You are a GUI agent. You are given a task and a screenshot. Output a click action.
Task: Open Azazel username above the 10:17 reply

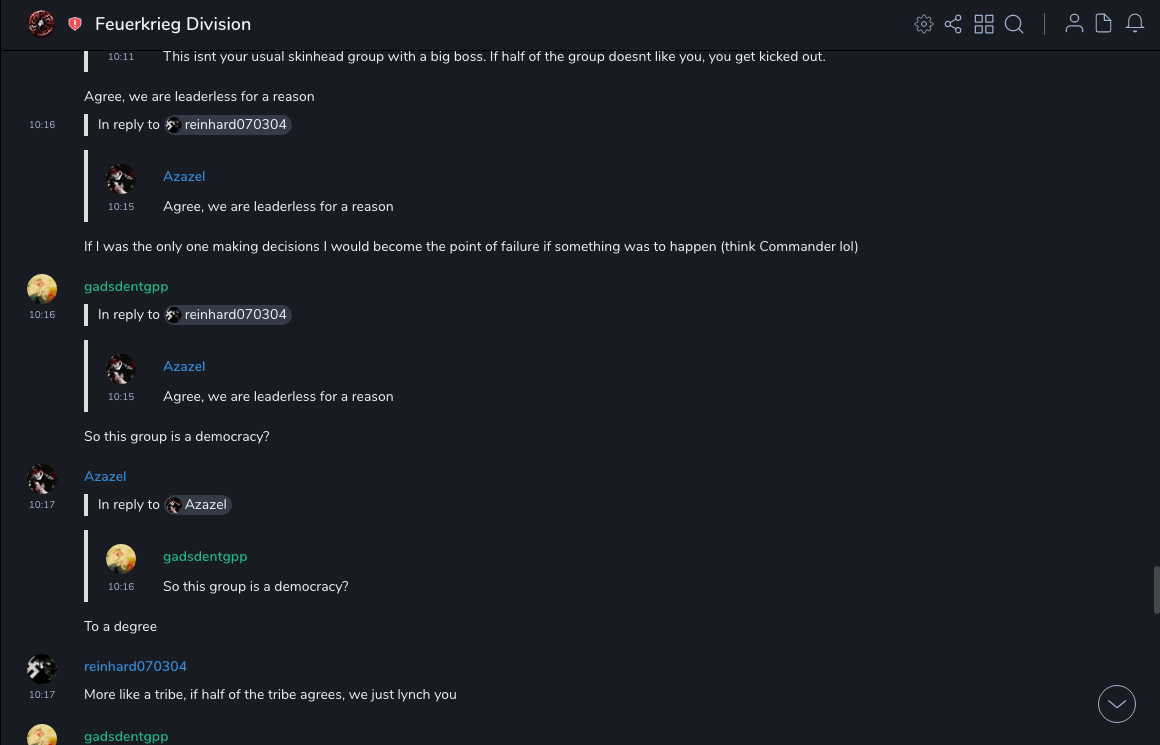coord(105,476)
